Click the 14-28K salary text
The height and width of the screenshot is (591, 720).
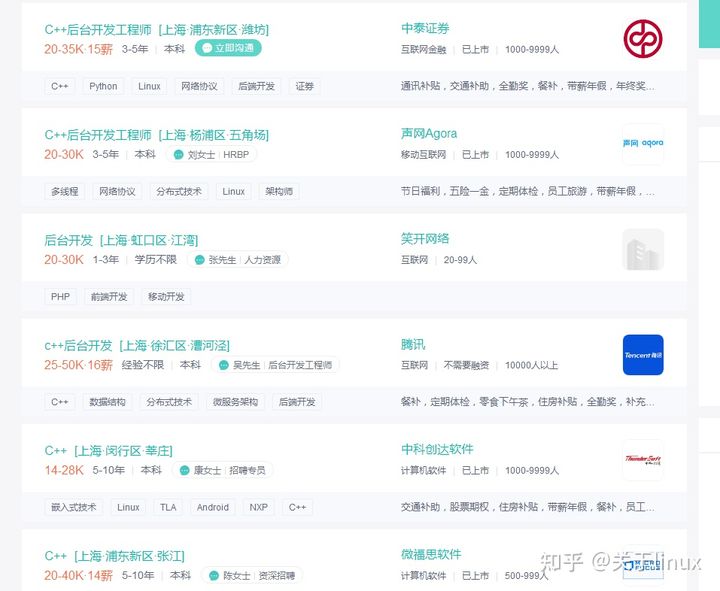pos(64,470)
